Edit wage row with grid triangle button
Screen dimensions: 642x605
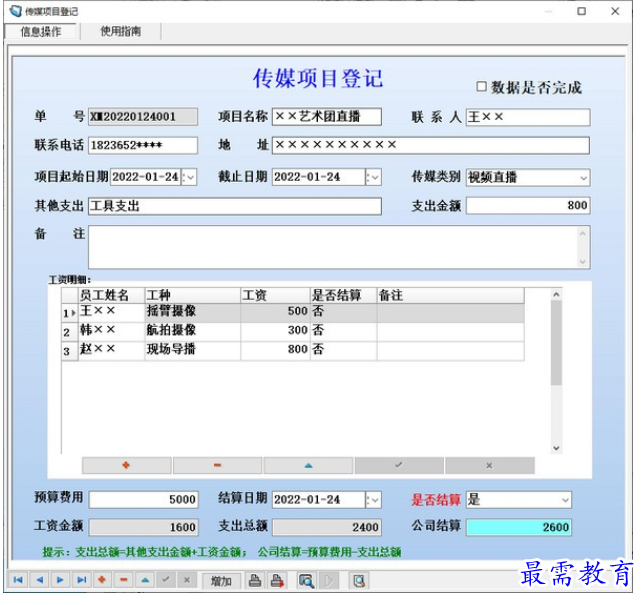pos(308,465)
